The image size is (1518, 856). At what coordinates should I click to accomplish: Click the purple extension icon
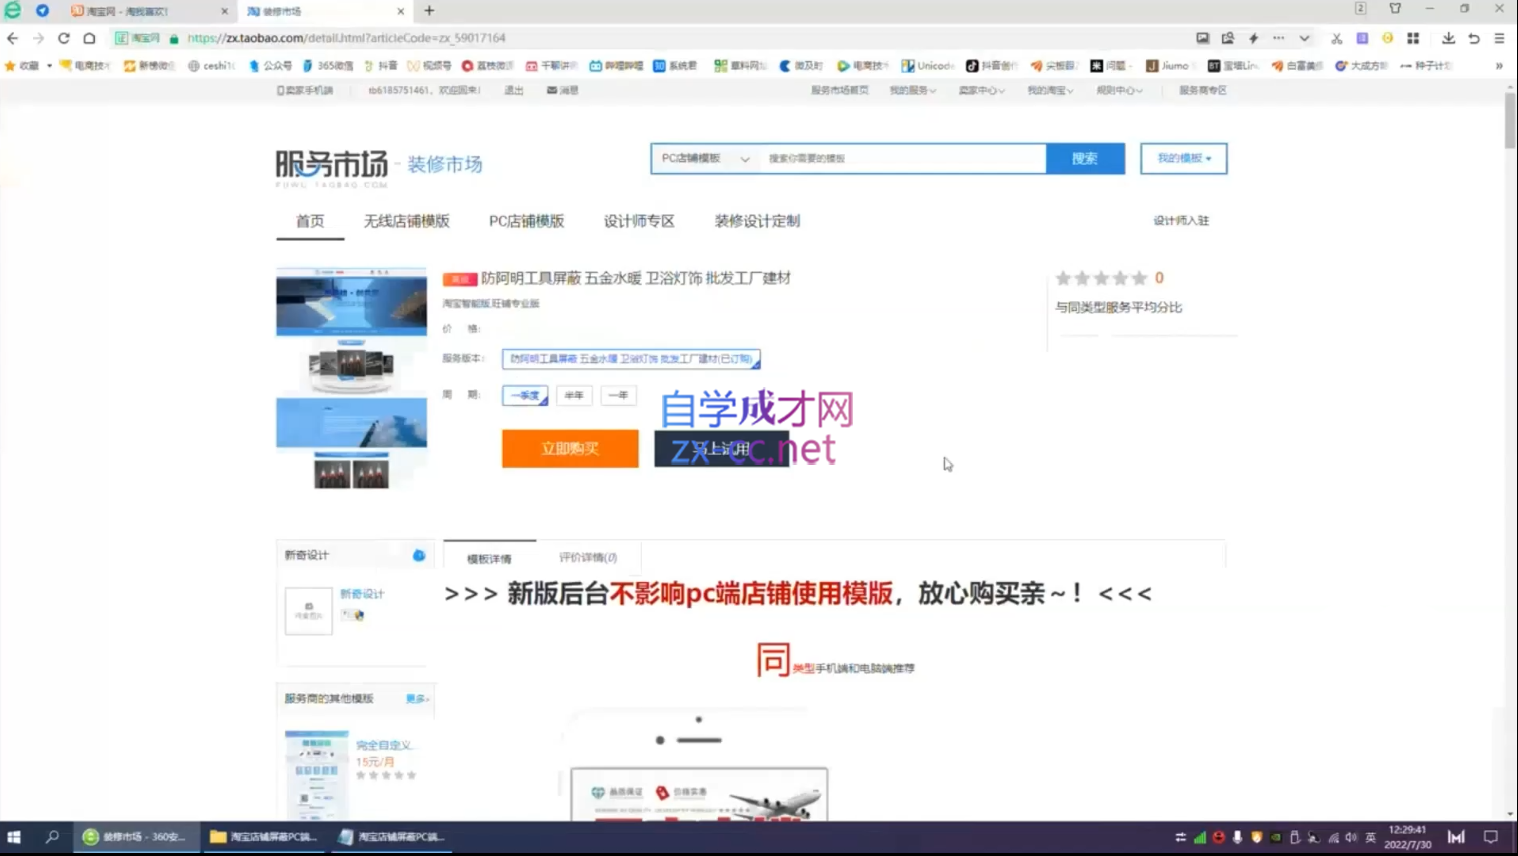point(1362,38)
